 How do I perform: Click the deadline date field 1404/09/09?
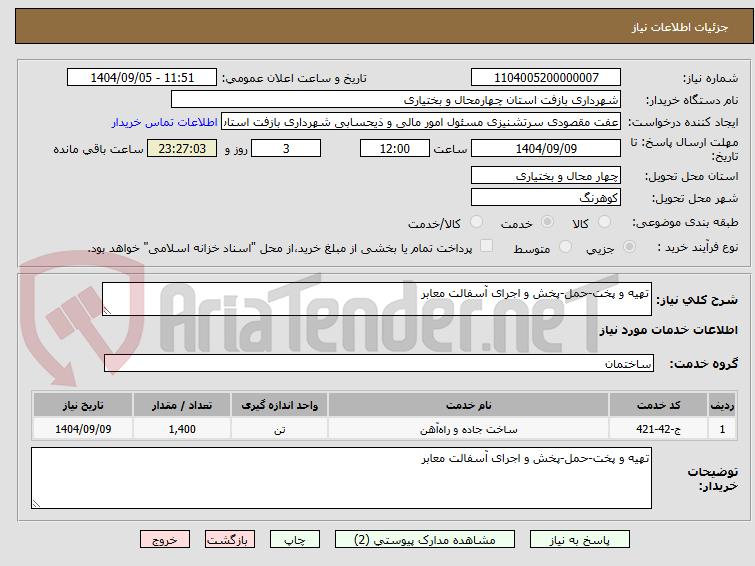point(546,148)
